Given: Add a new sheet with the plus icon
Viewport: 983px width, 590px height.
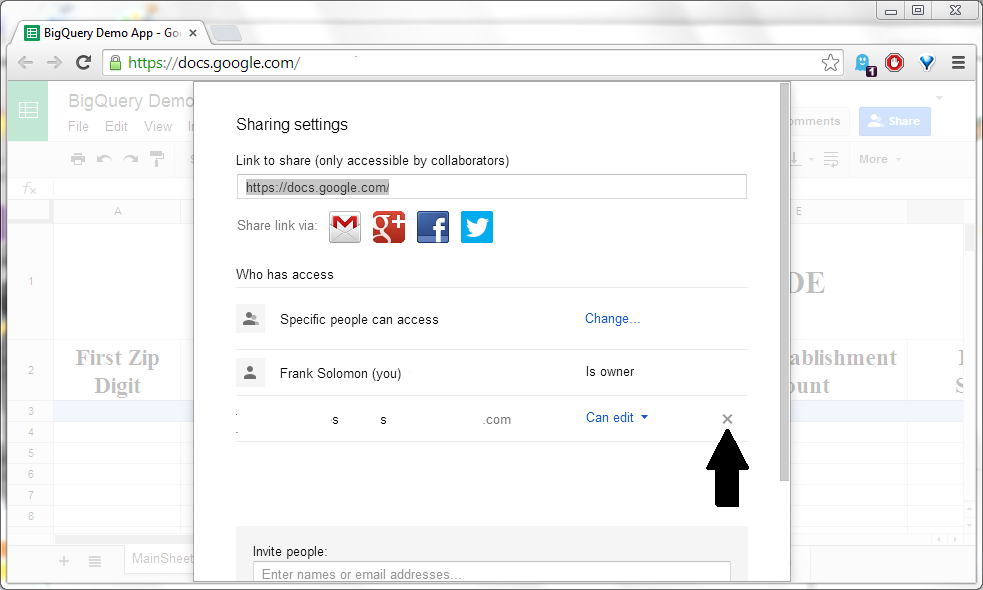Looking at the screenshot, I should 63,561.
